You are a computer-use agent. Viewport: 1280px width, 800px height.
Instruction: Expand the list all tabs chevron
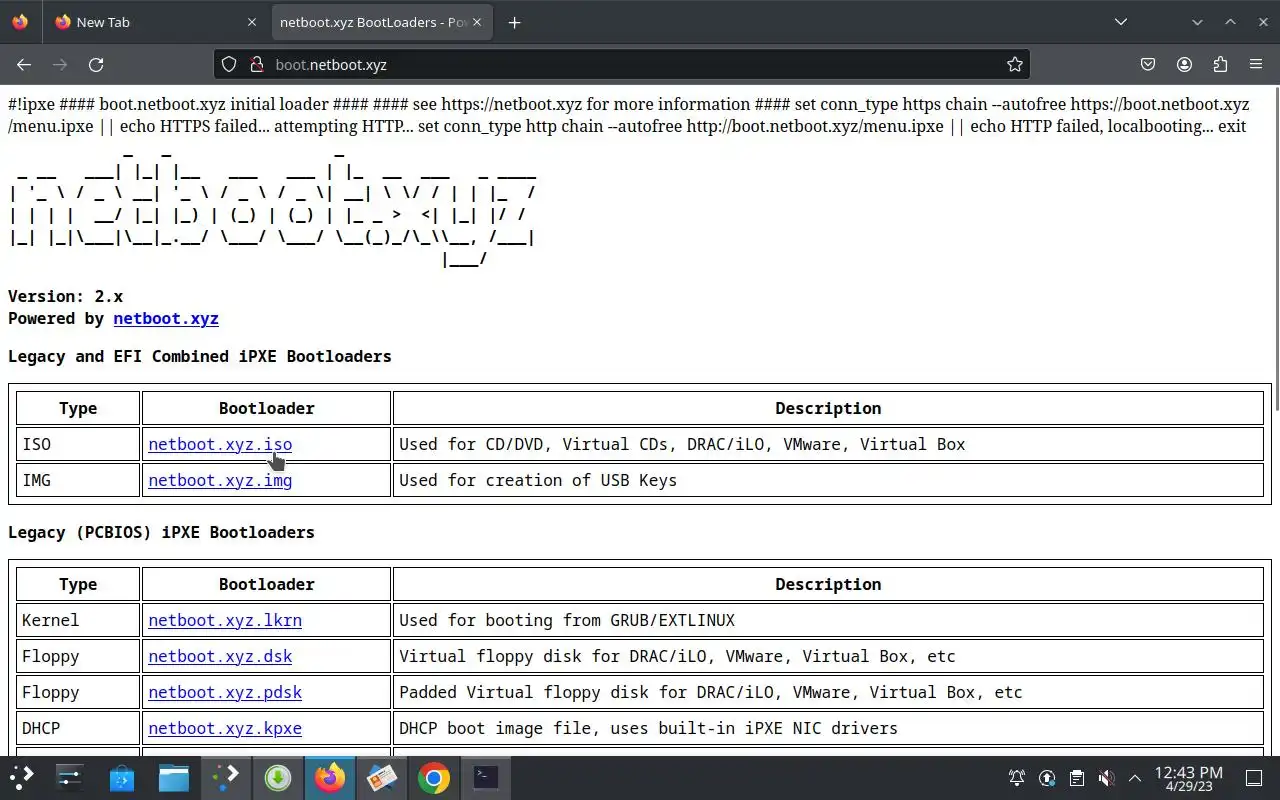tap(1121, 22)
